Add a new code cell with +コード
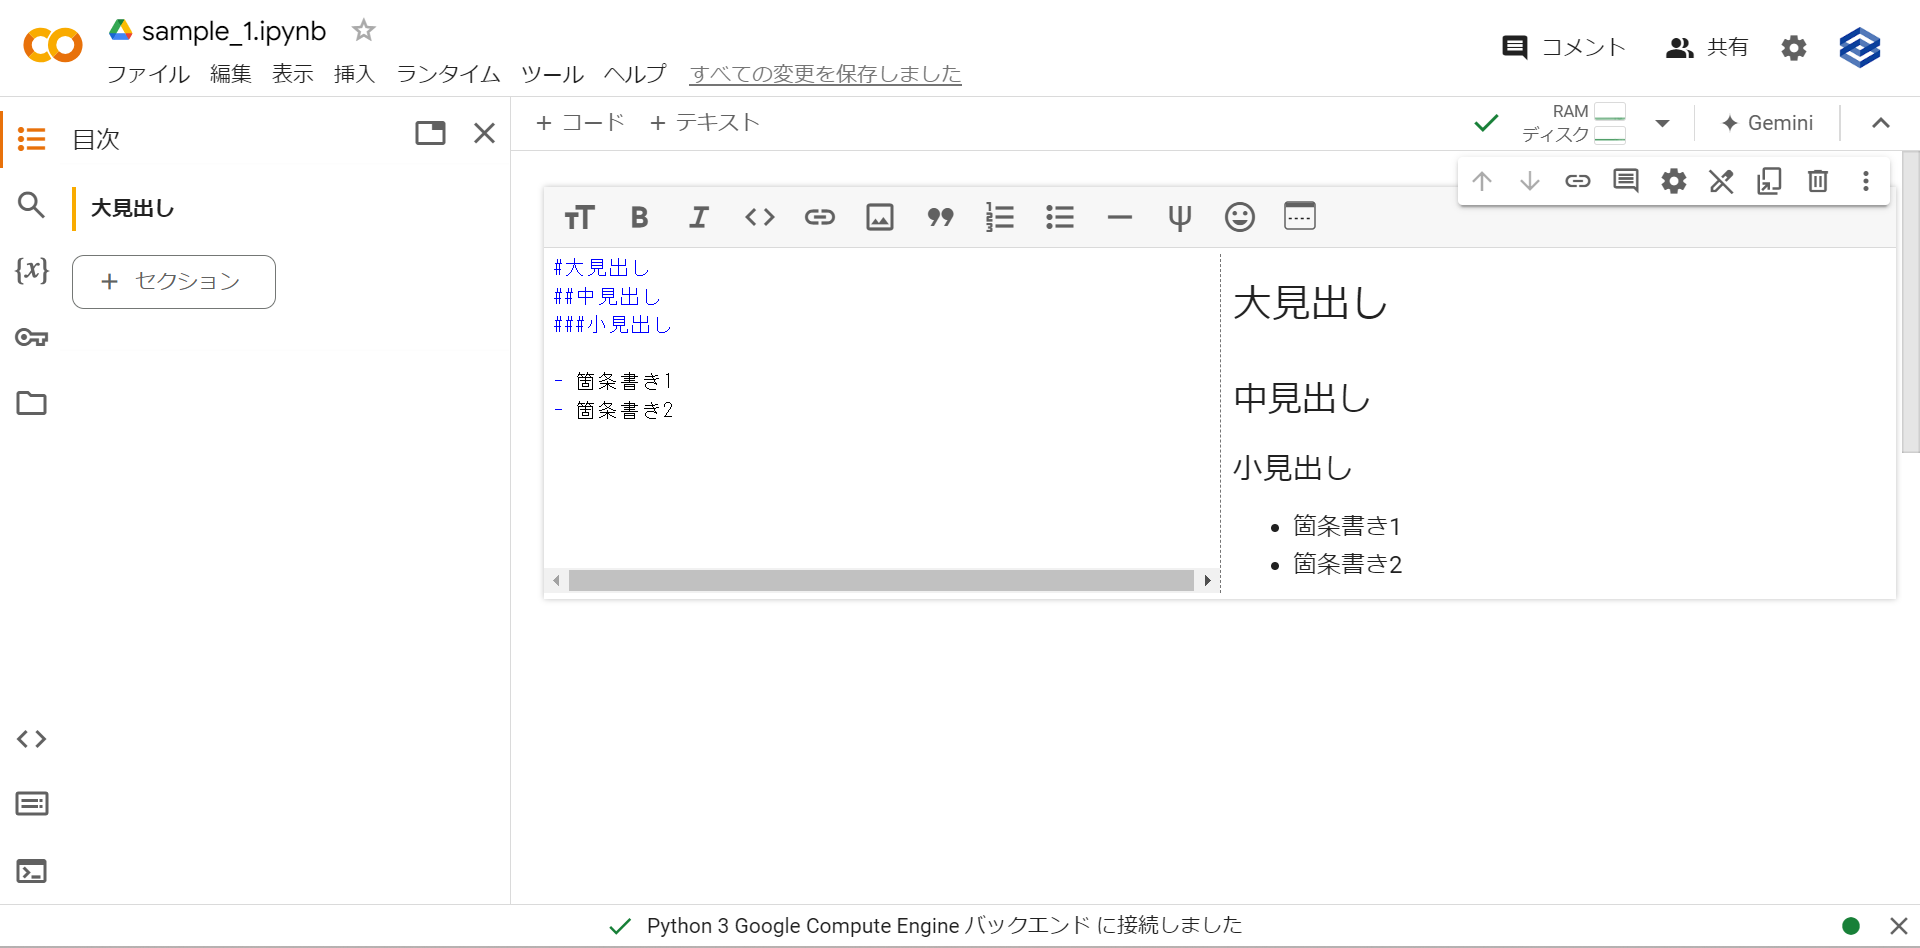Screen dimensions: 1920x948 click(580, 122)
